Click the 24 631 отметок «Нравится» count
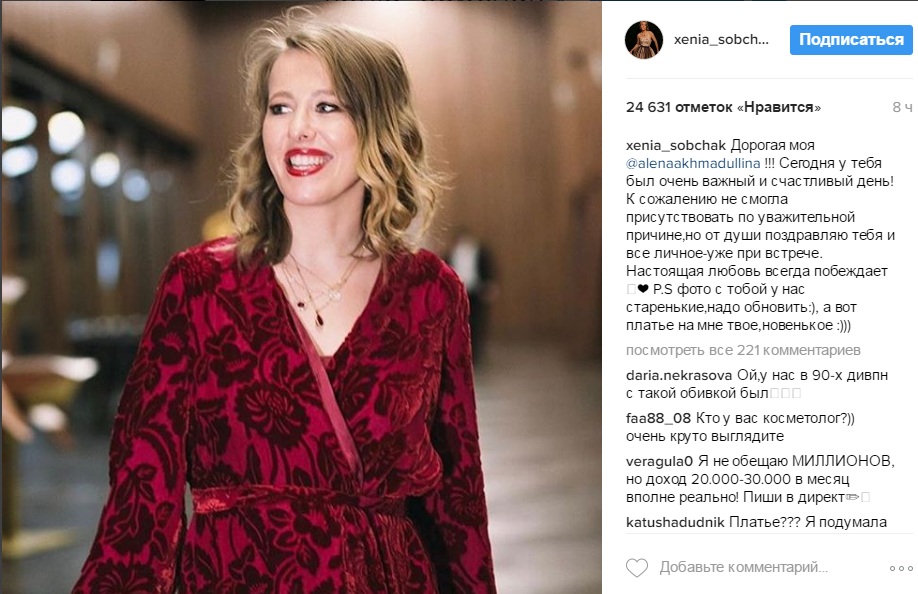The image size is (918, 594). pyautogui.click(x=724, y=107)
